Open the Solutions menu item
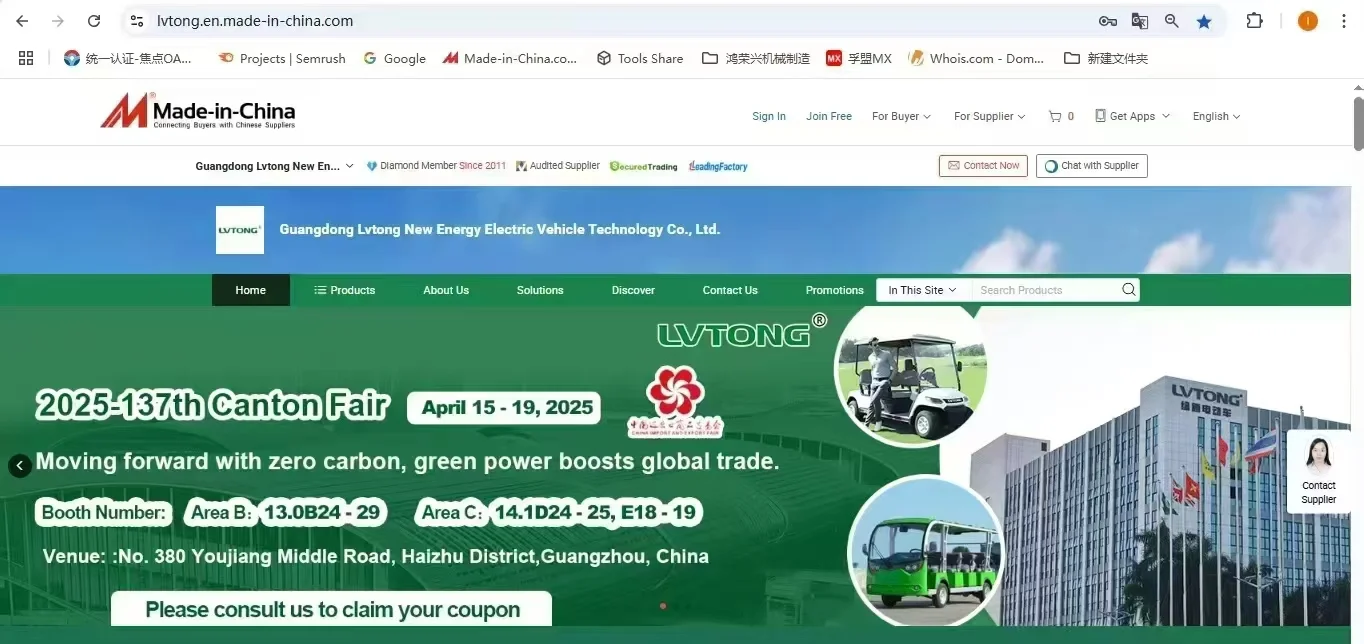Image resolution: width=1364 pixels, height=644 pixels. (x=540, y=290)
